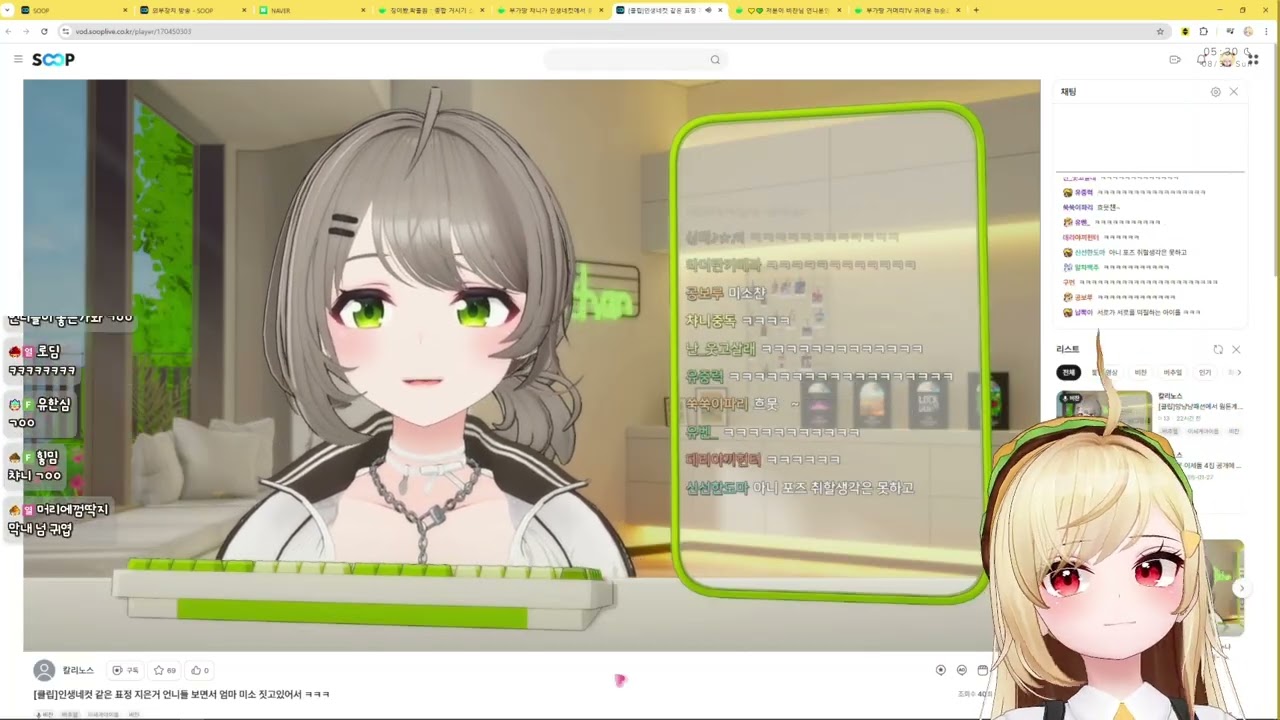Click next arrow on list thumbnails

point(1241,588)
